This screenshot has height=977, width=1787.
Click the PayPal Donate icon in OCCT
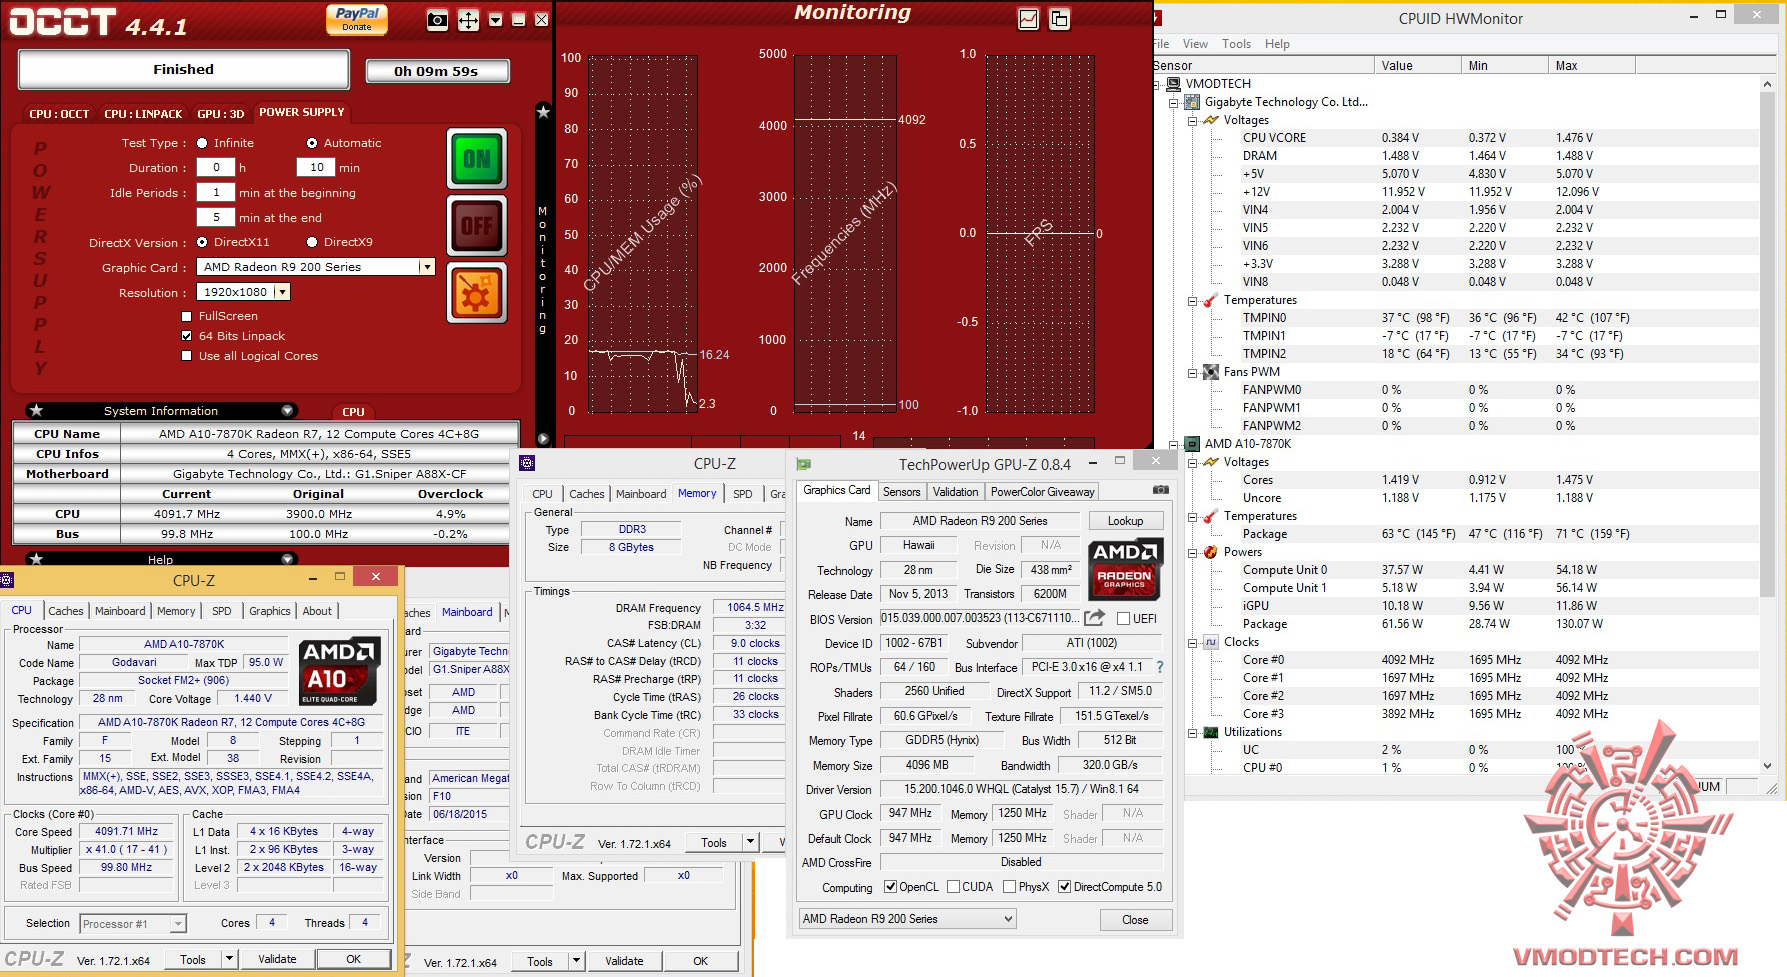pos(357,19)
